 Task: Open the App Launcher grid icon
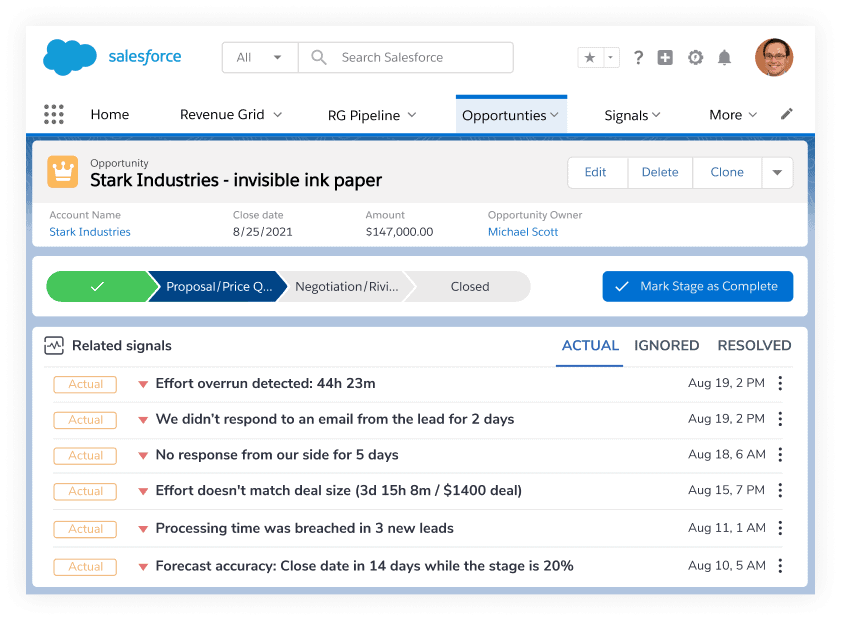54,114
